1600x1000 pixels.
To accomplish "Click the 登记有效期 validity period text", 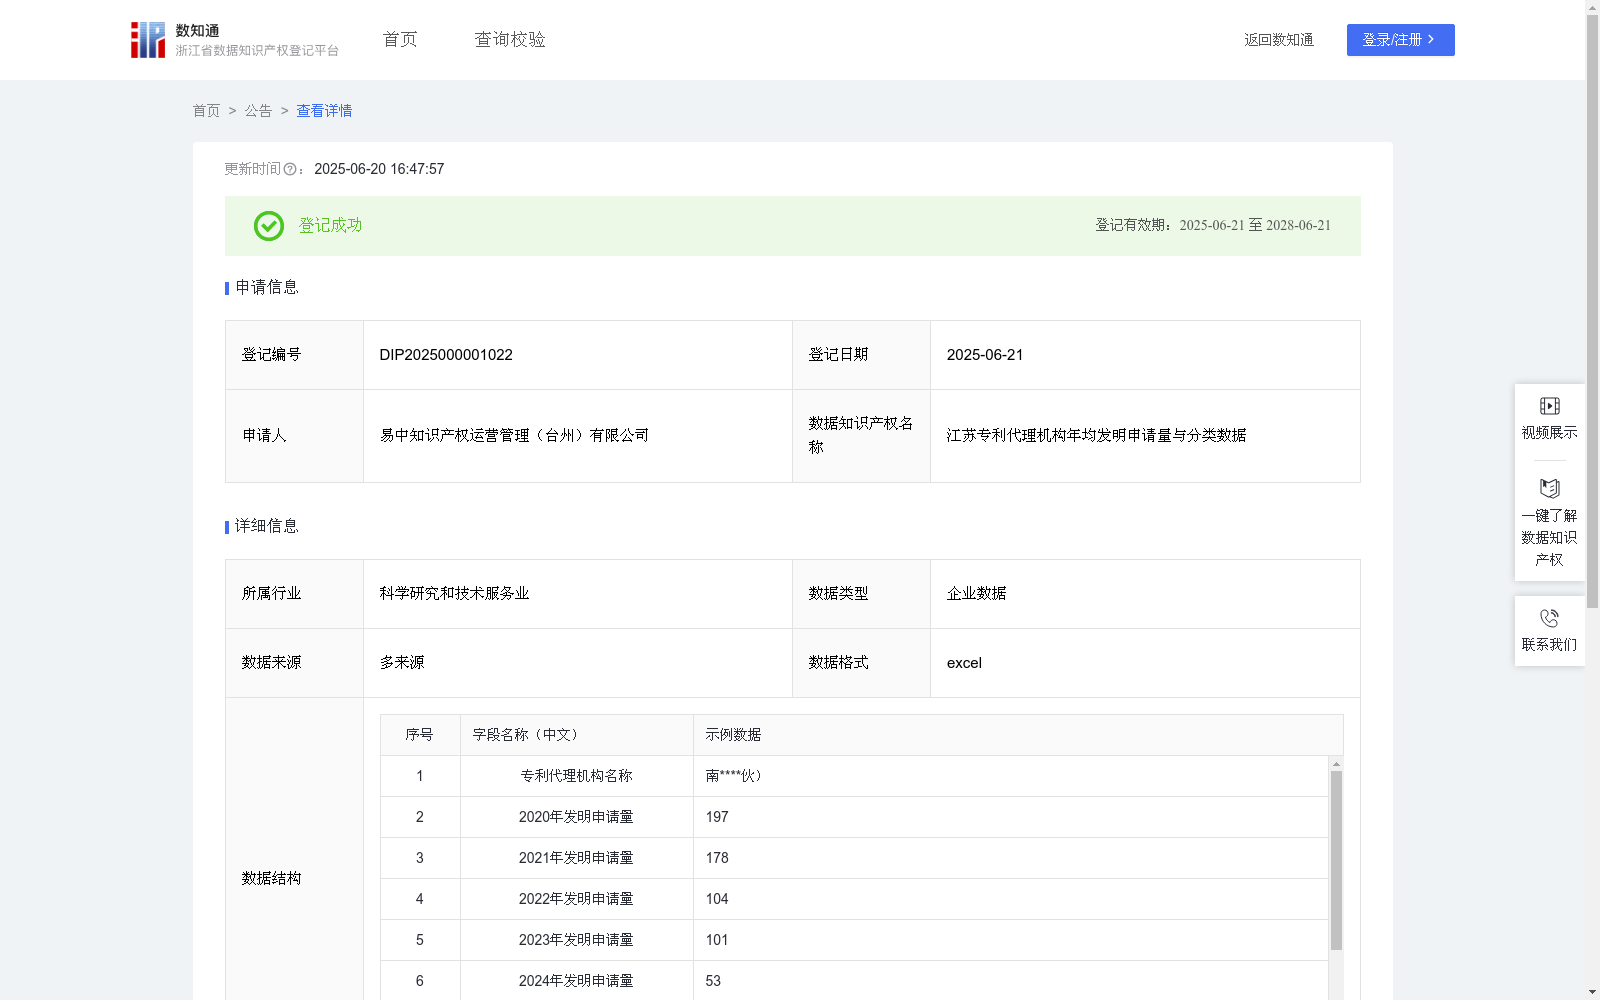I will tap(1213, 226).
